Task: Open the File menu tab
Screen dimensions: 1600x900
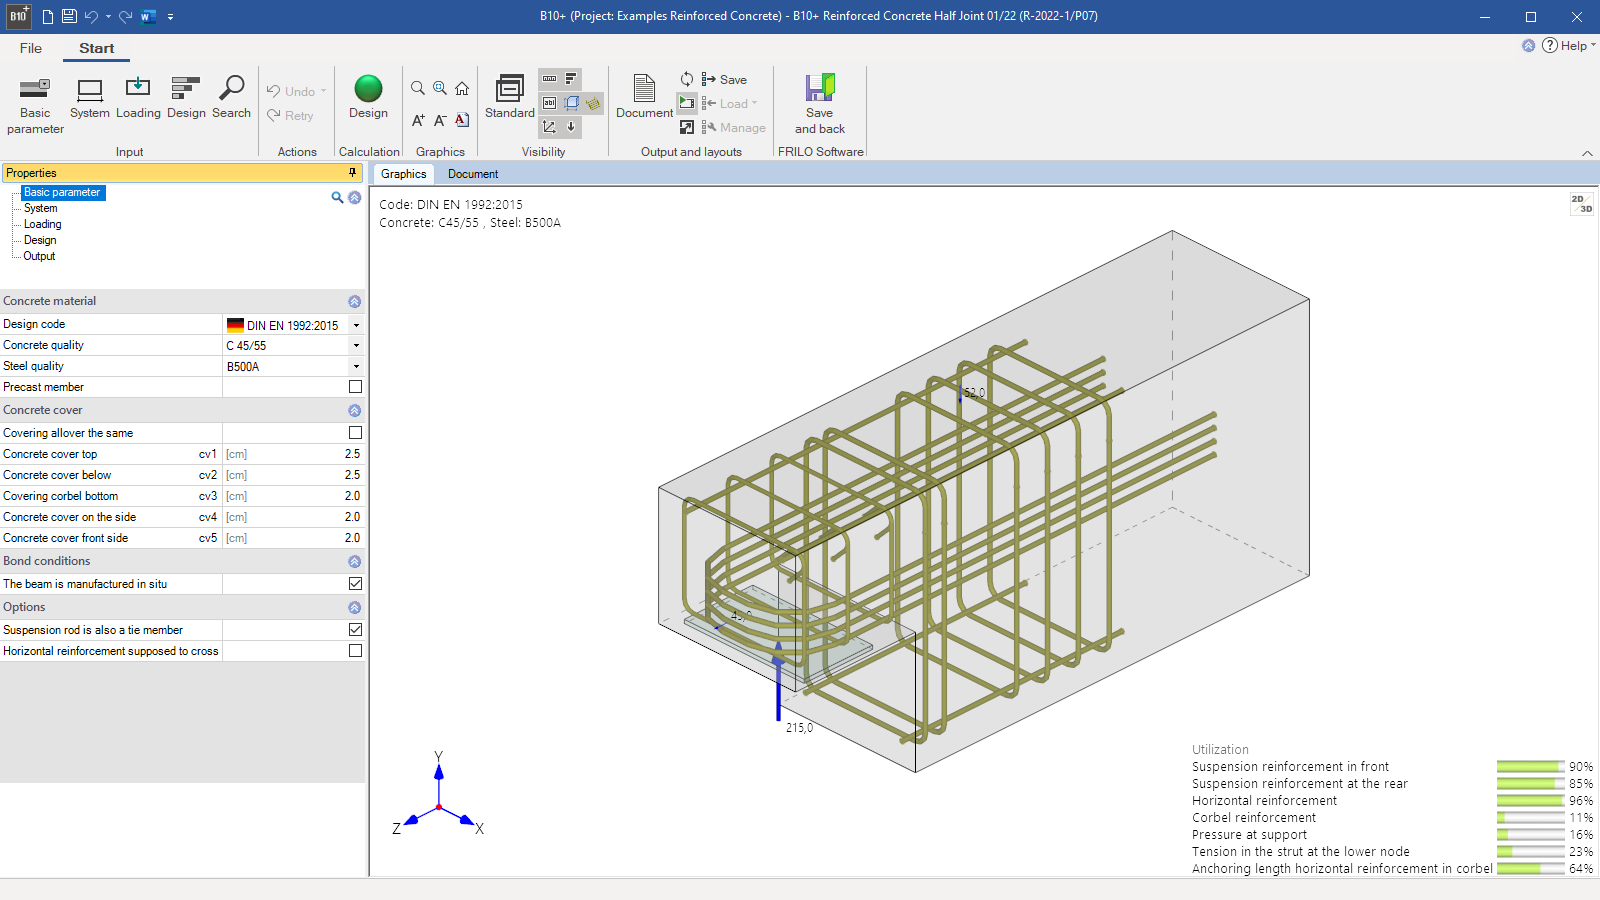Action: pyautogui.click(x=31, y=48)
